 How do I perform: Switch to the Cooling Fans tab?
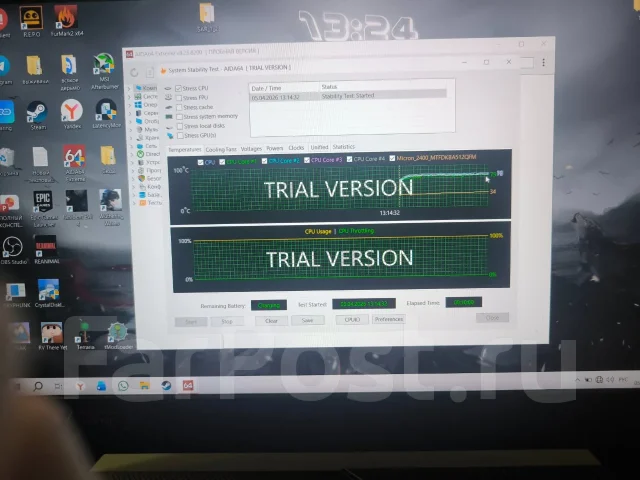click(221, 149)
